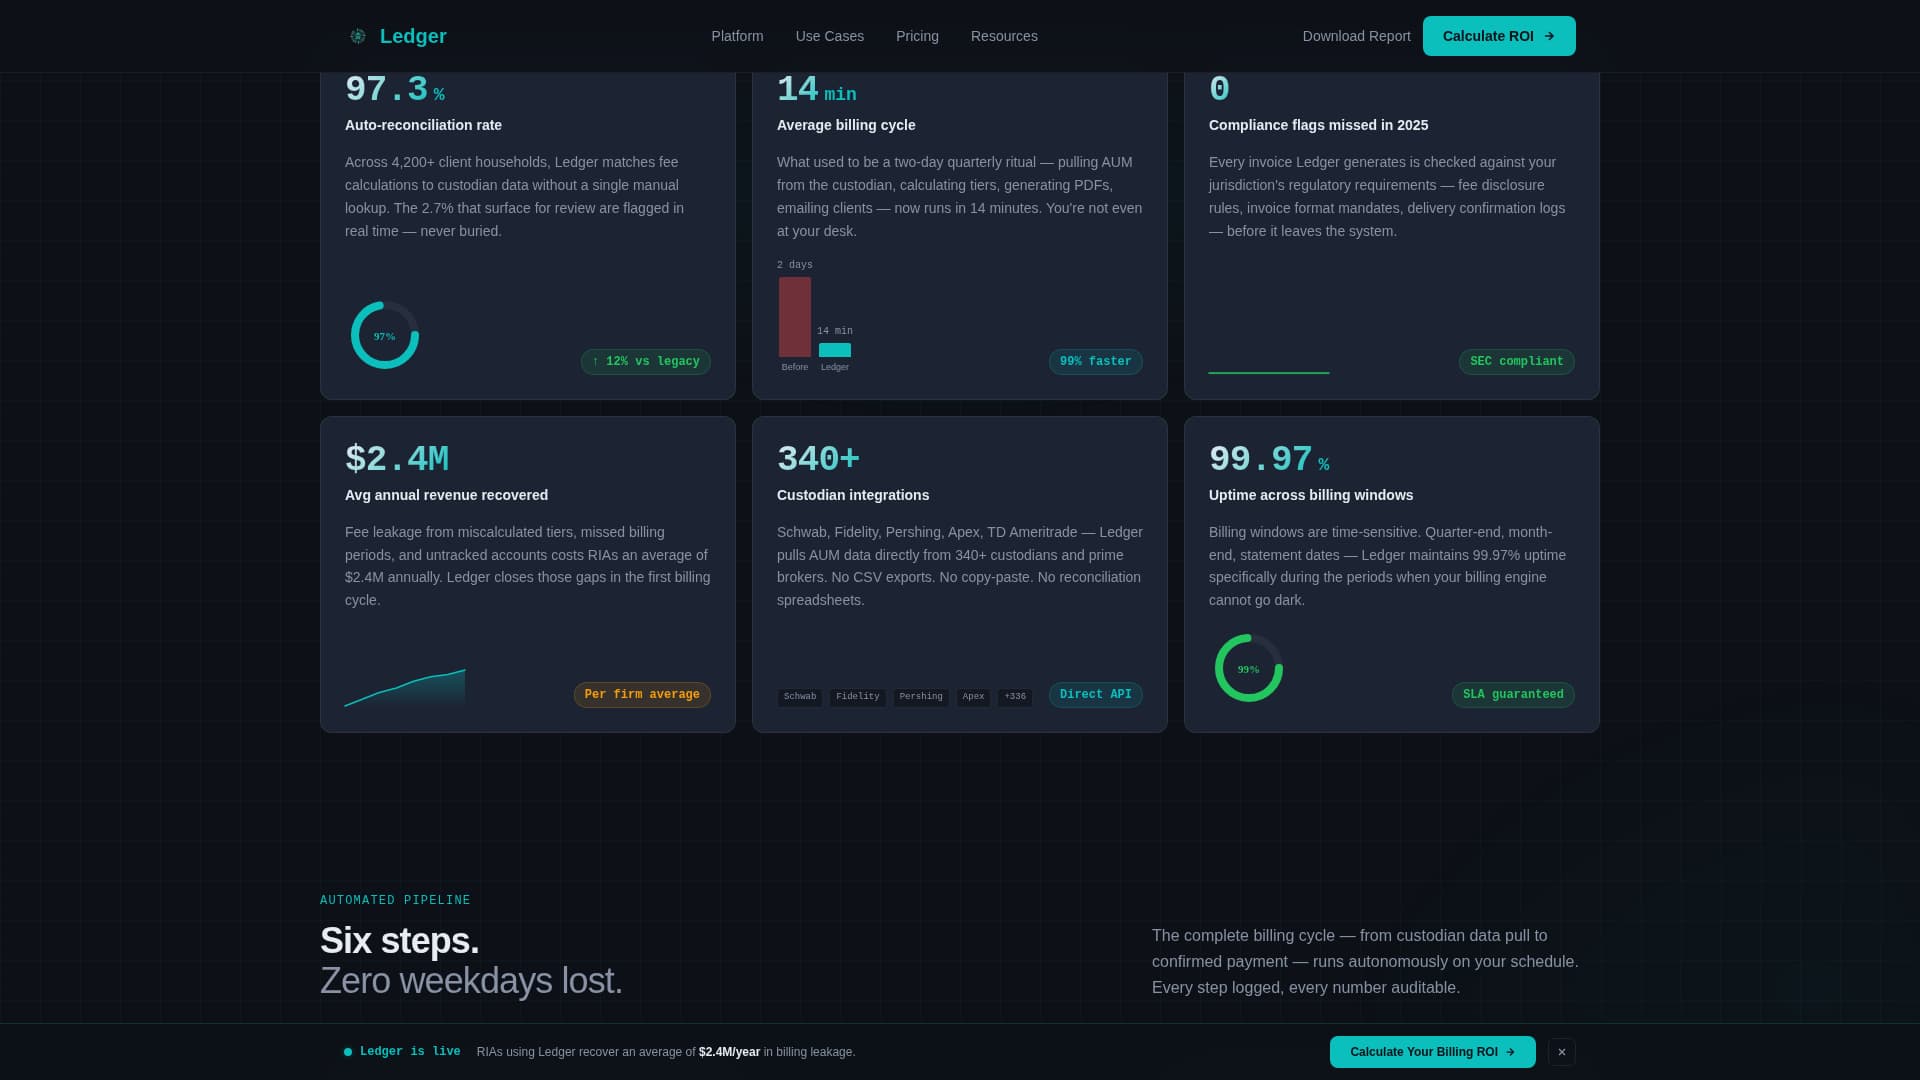Open the Resources nav item
The image size is (1920, 1080).
(1004, 36)
